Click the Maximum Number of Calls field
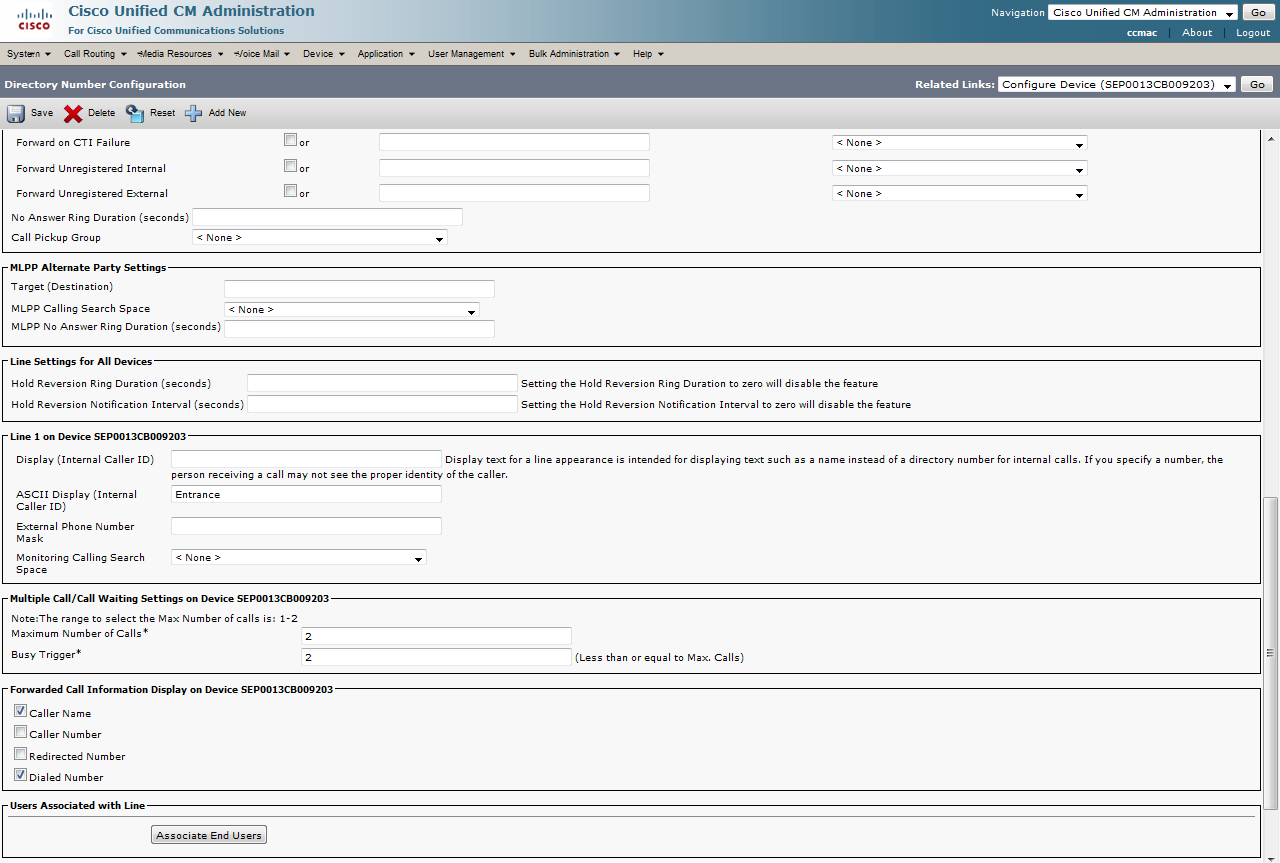1280x863 pixels. click(436, 636)
